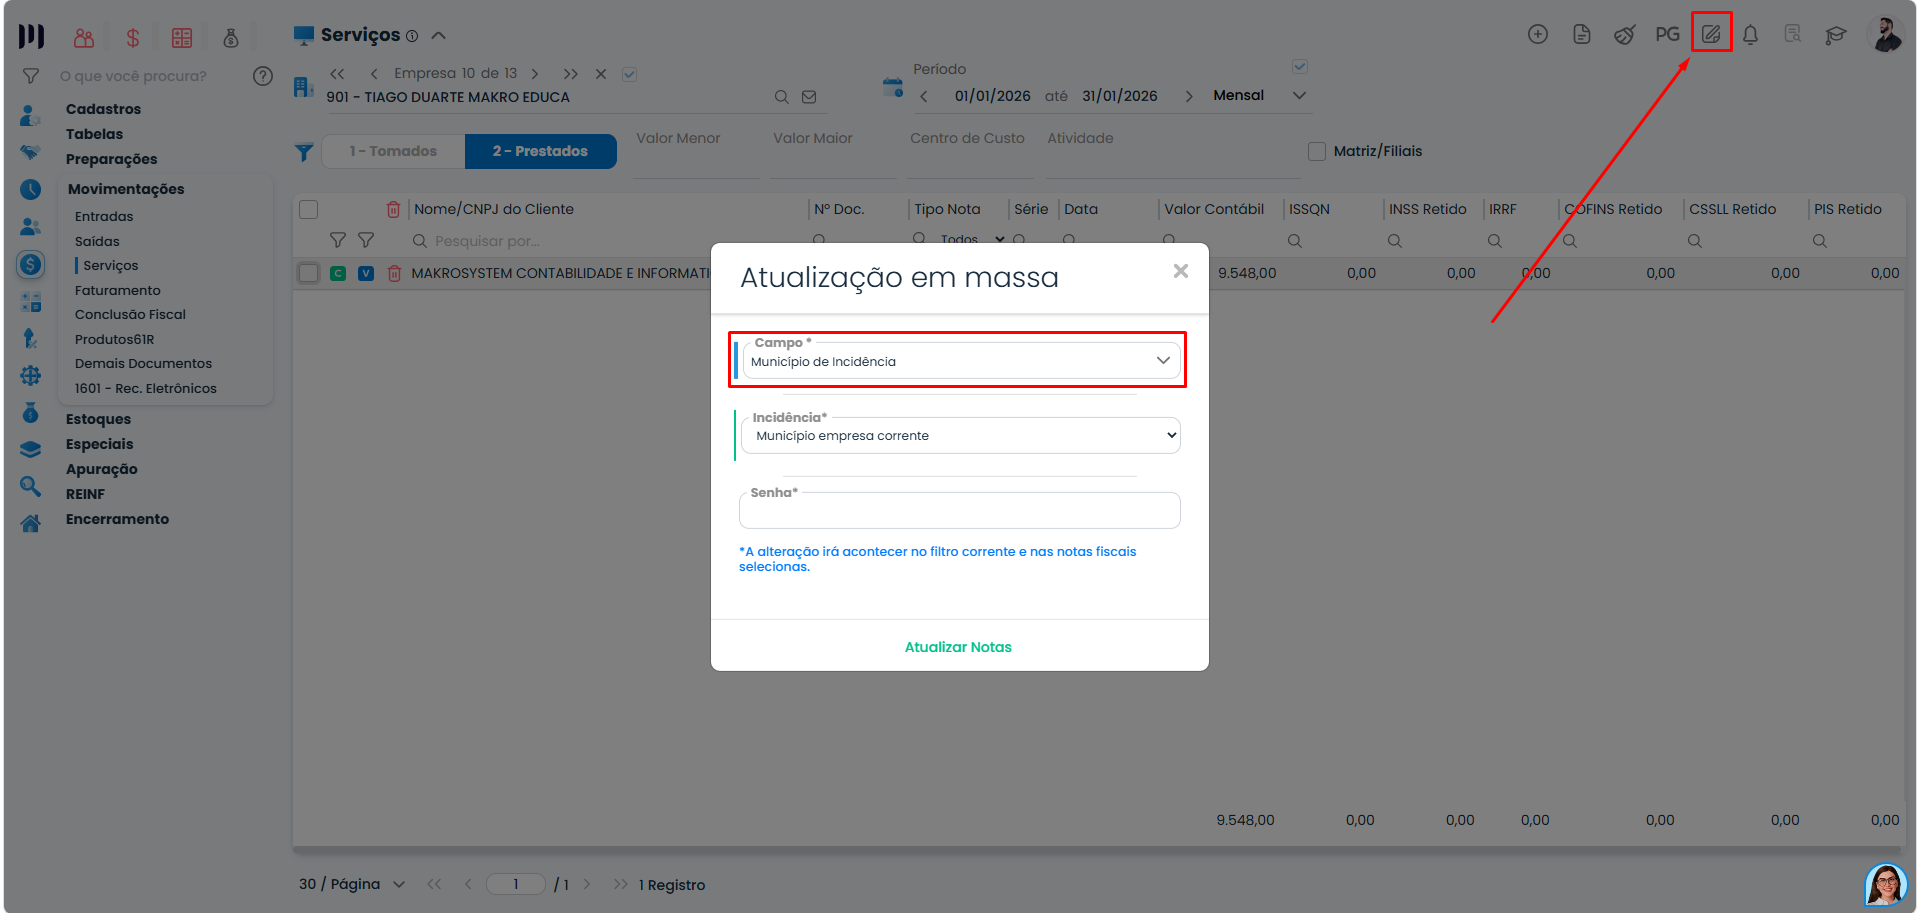Image resolution: width=1919 pixels, height=913 pixels.
Task: Open the red grid table module icon
Action: [x=181, y=38]
